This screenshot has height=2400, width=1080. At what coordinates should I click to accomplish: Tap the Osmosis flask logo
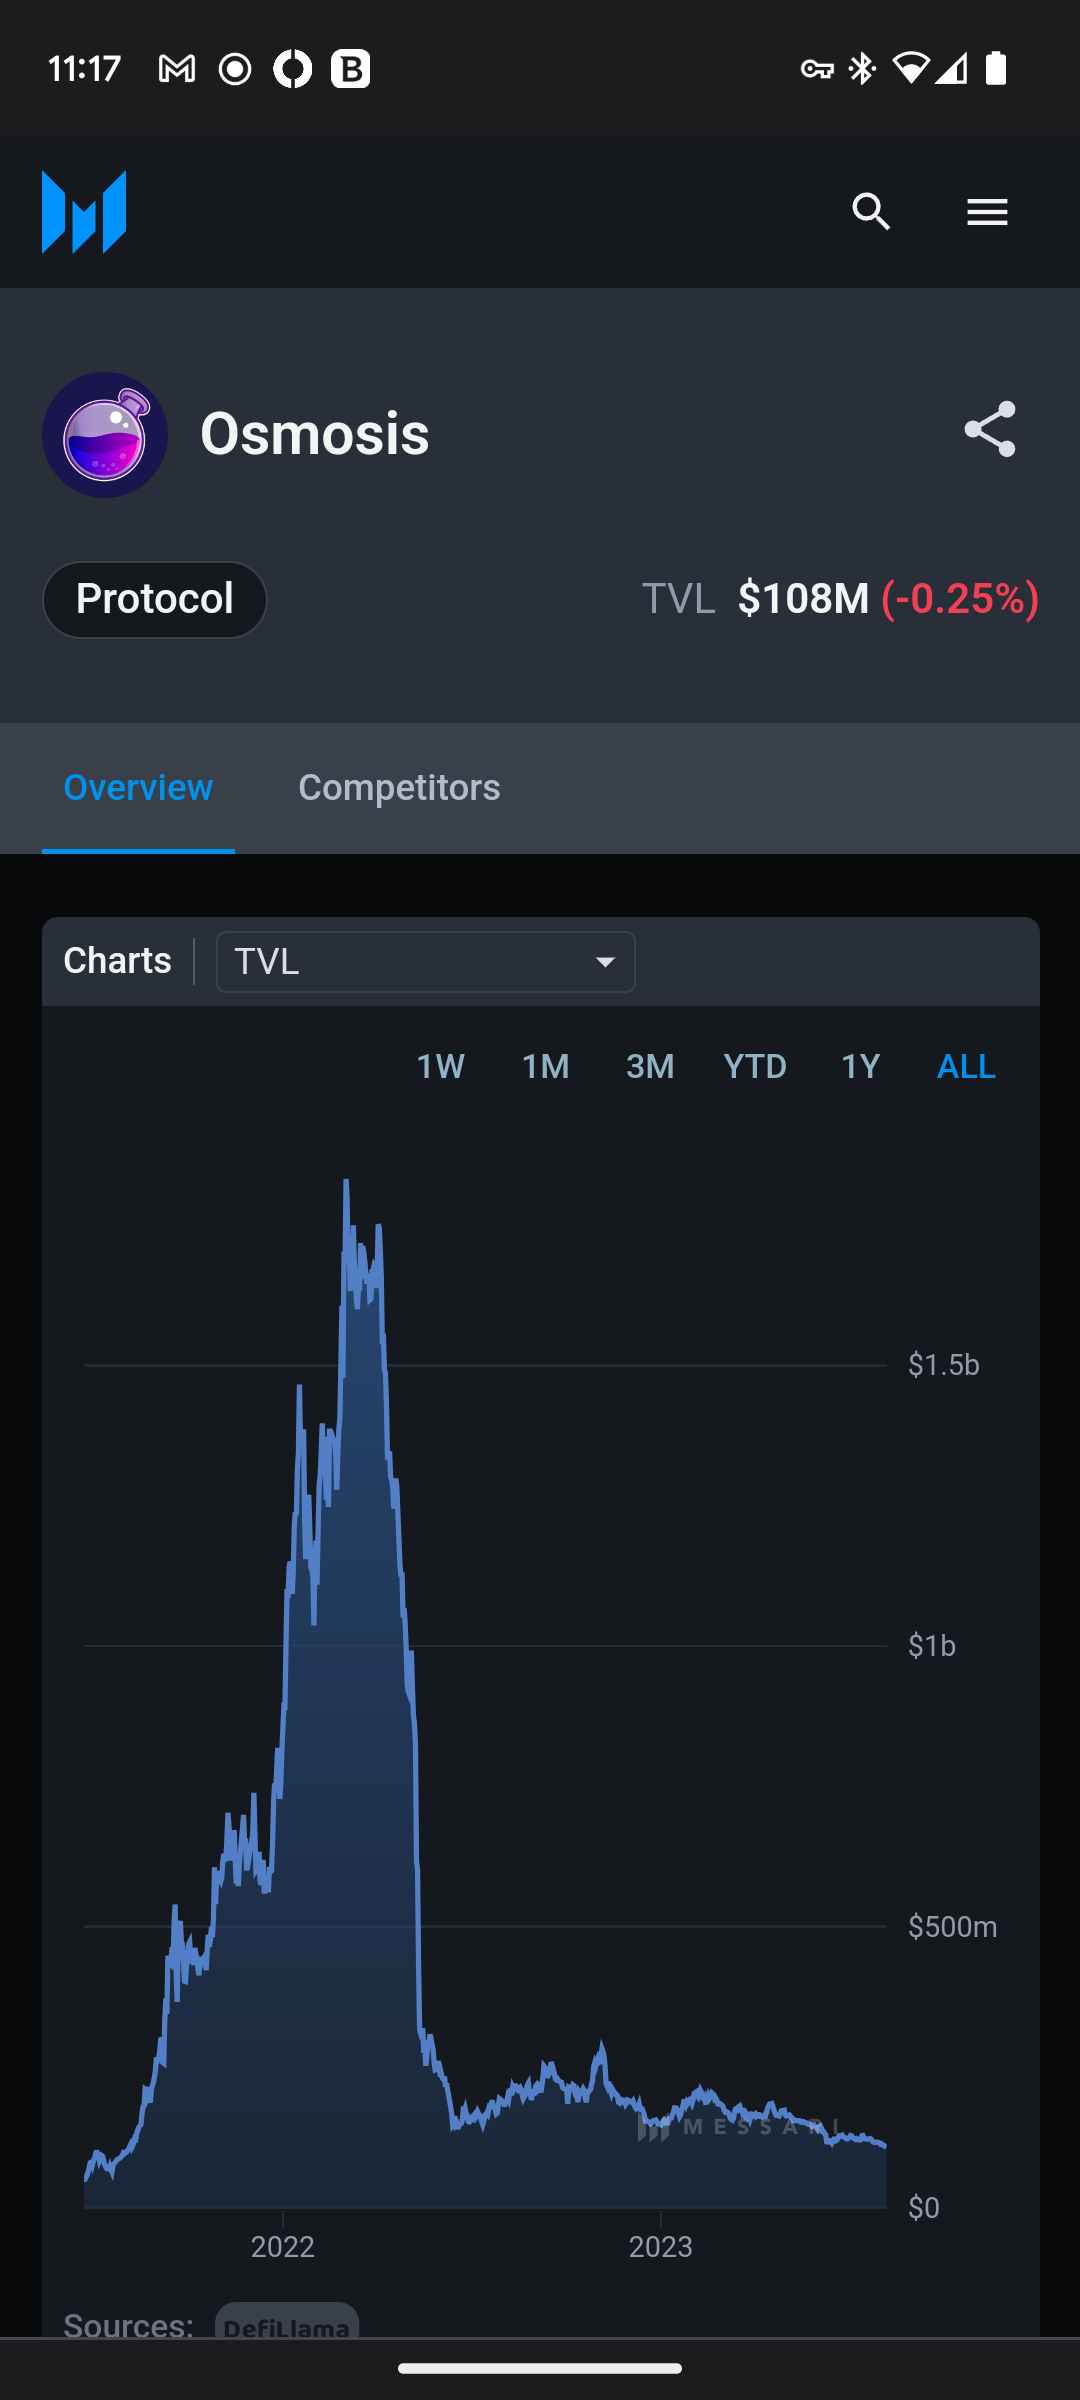(x=105, y=435)
